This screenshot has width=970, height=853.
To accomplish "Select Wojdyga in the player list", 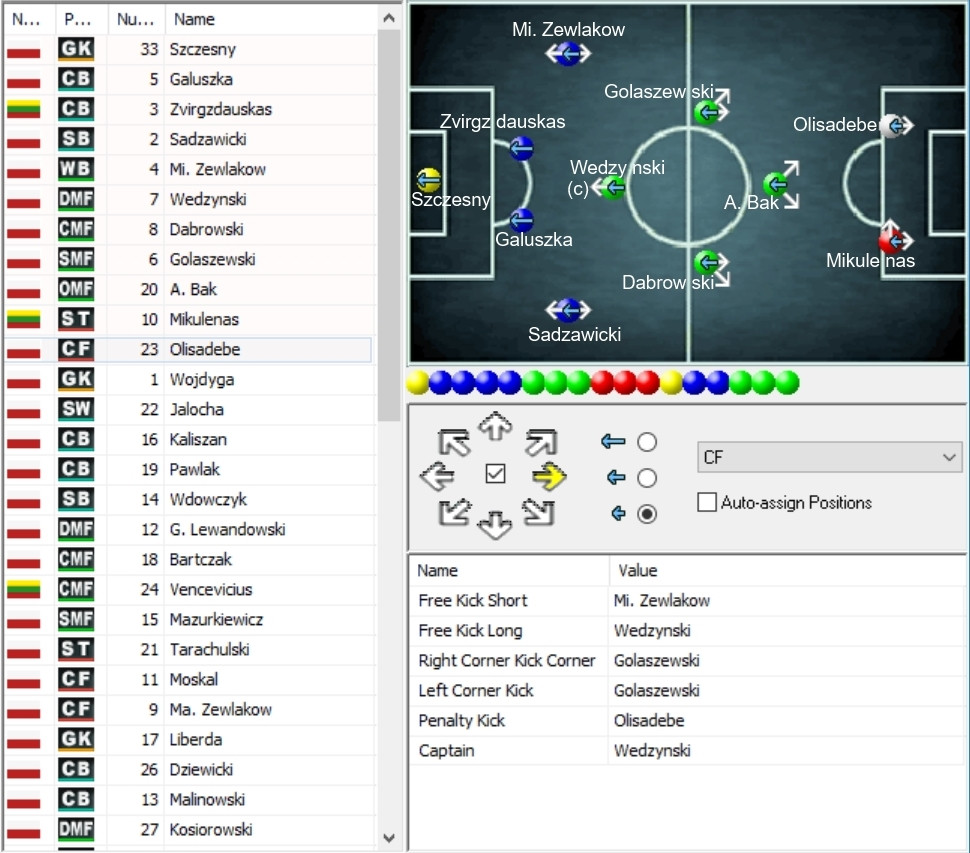I will pyautogui.click(x=189, y=379).
